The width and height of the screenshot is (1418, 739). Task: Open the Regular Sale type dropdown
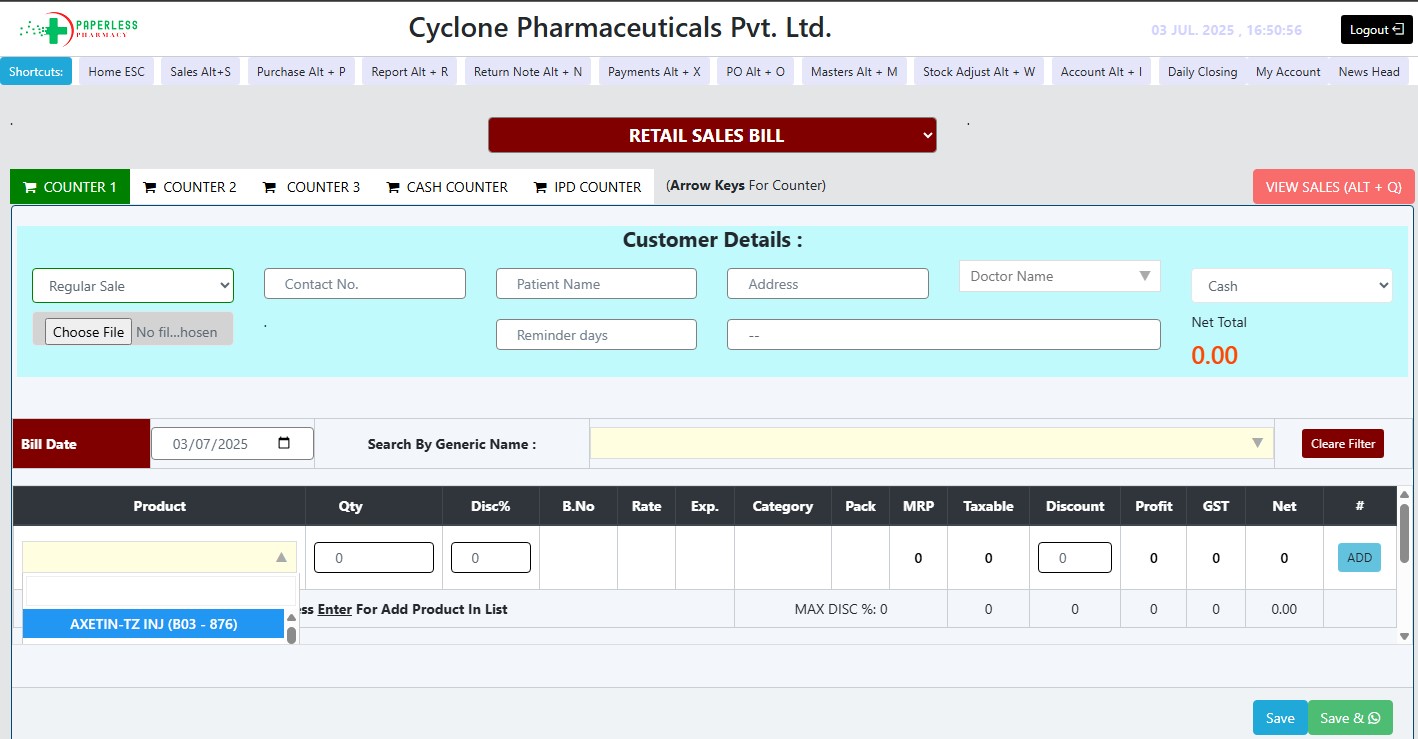pos(133,286)
